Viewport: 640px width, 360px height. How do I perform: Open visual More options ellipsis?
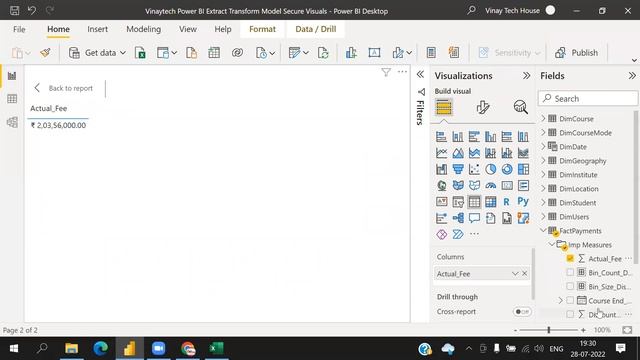(x=402, y=72)
